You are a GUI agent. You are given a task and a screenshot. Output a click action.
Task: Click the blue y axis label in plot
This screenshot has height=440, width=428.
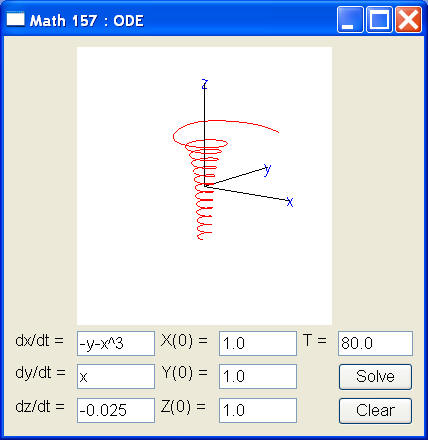[267, 170]
